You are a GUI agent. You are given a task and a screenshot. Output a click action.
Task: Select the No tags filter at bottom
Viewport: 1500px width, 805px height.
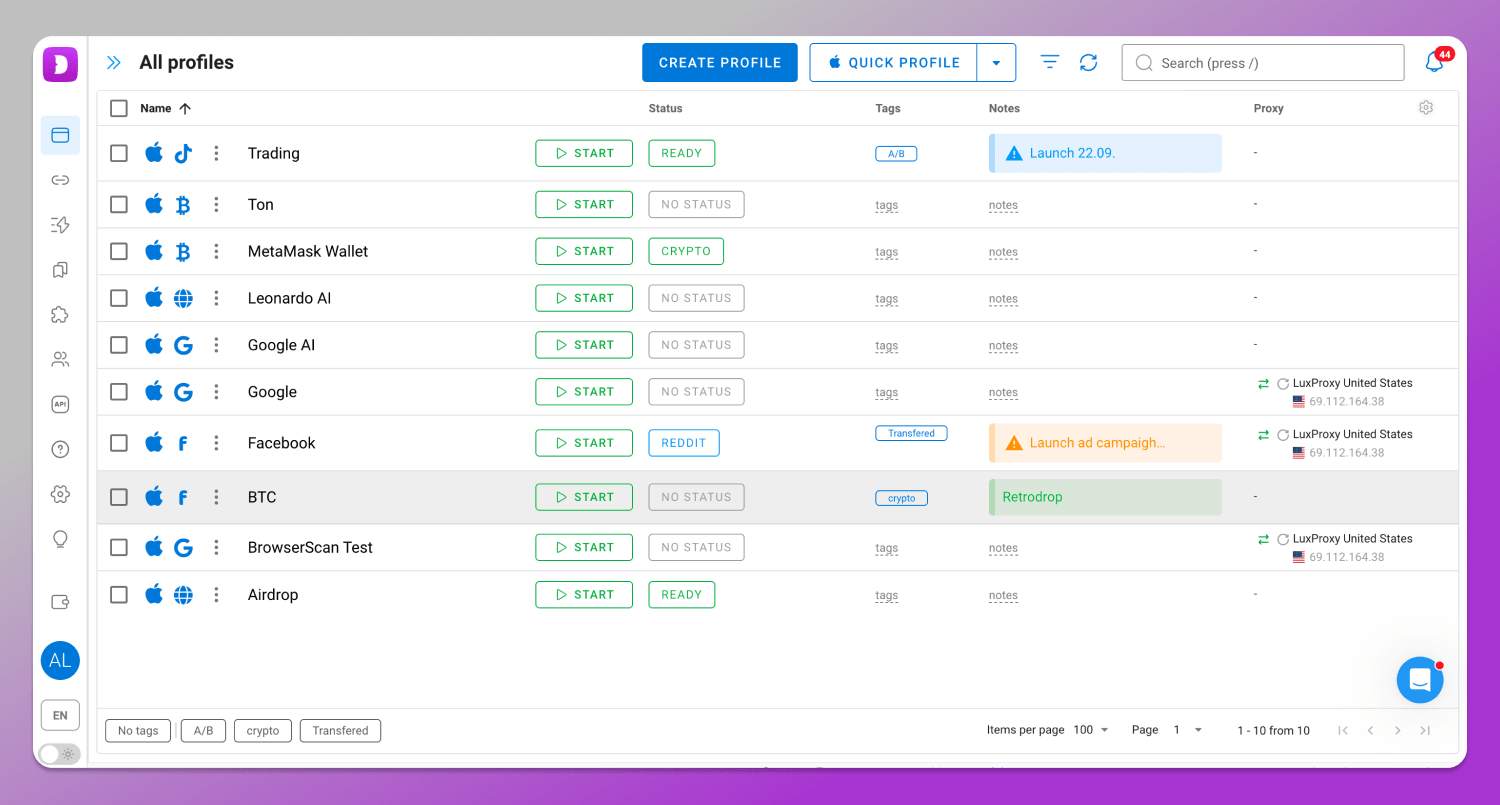pos(138,731)
